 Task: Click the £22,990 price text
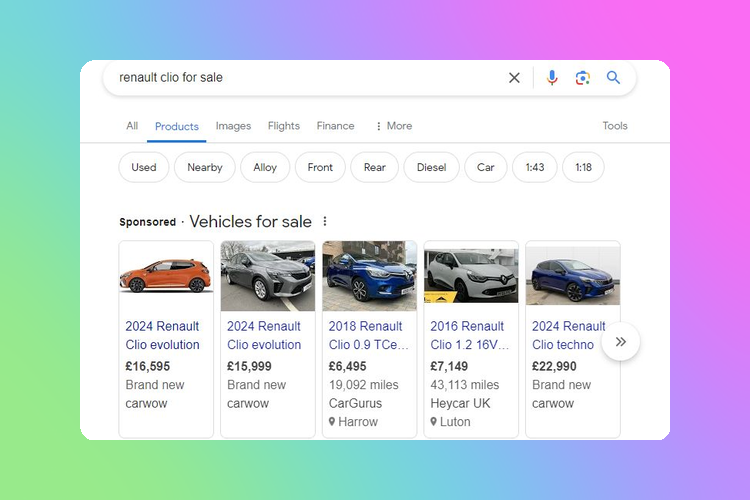click(554, 366)
